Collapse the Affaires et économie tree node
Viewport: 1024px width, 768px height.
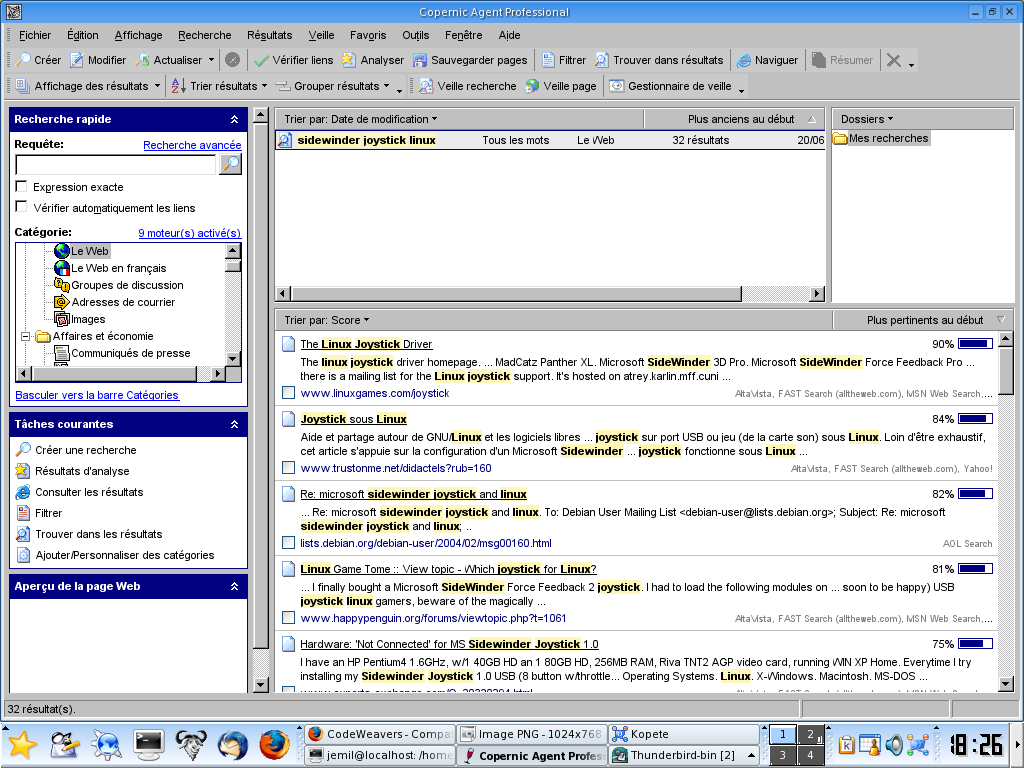pos(25,336)
